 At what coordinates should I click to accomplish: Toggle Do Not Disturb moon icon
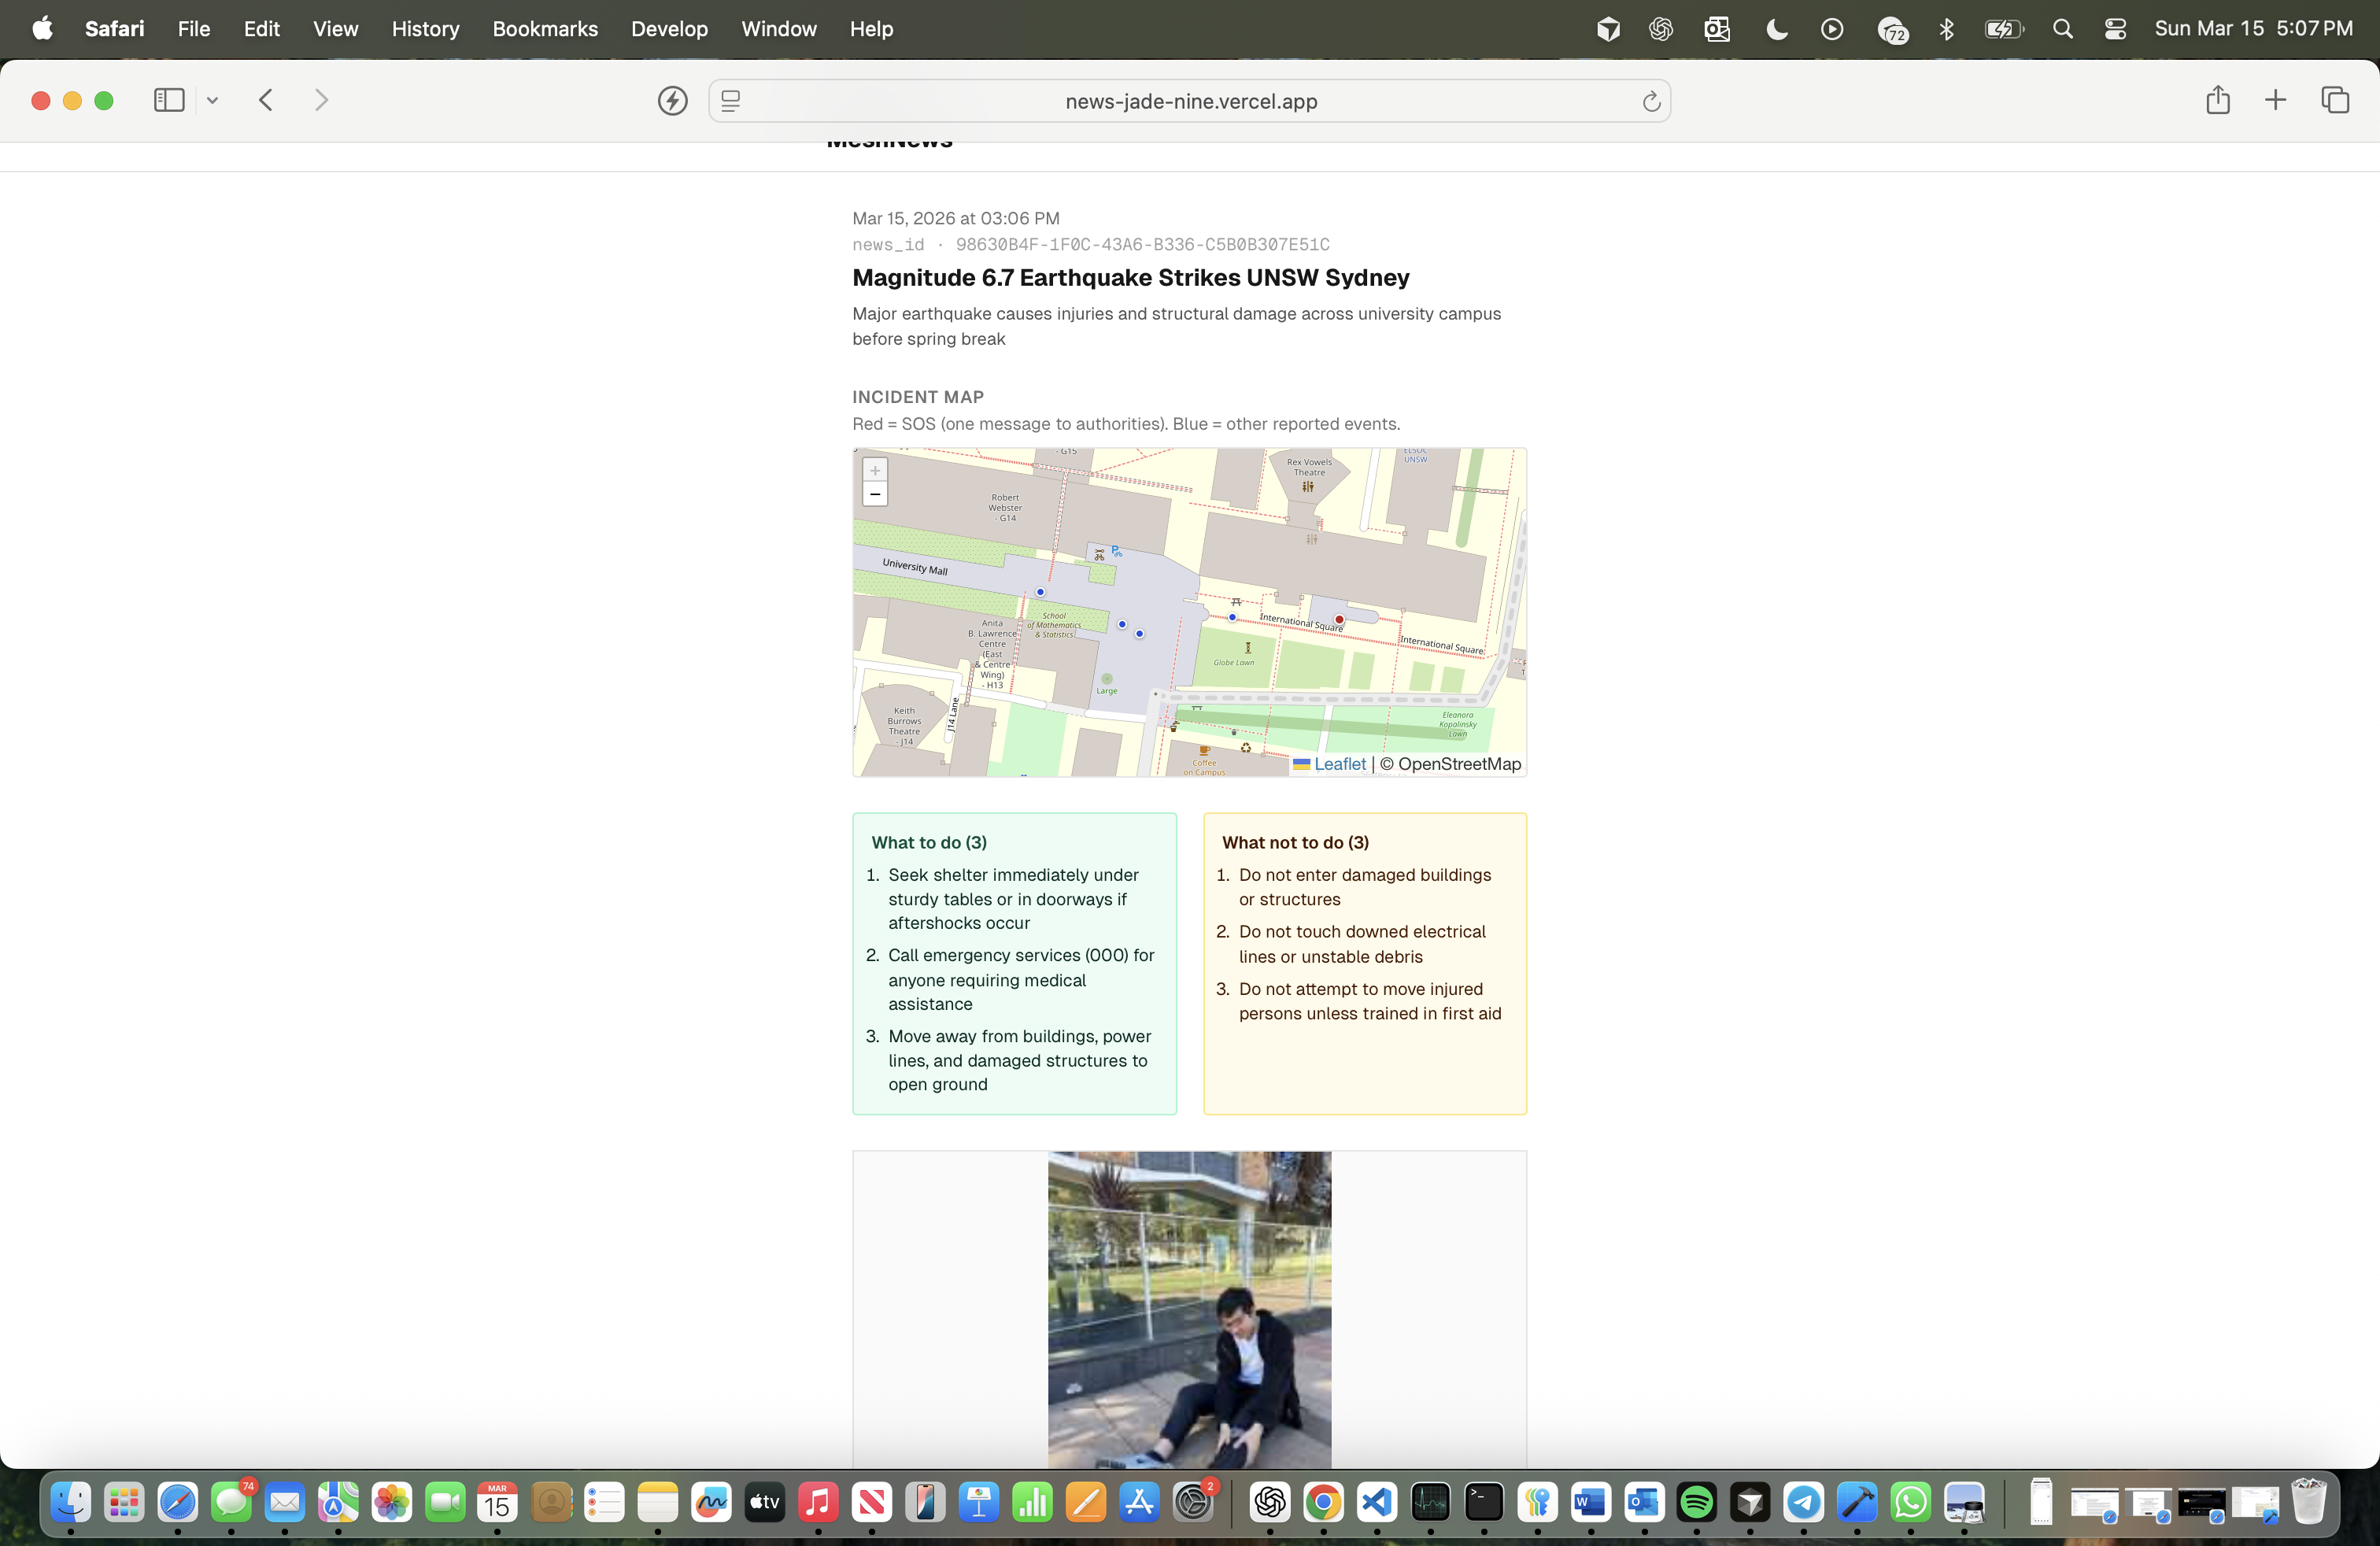coord(1776,29)
